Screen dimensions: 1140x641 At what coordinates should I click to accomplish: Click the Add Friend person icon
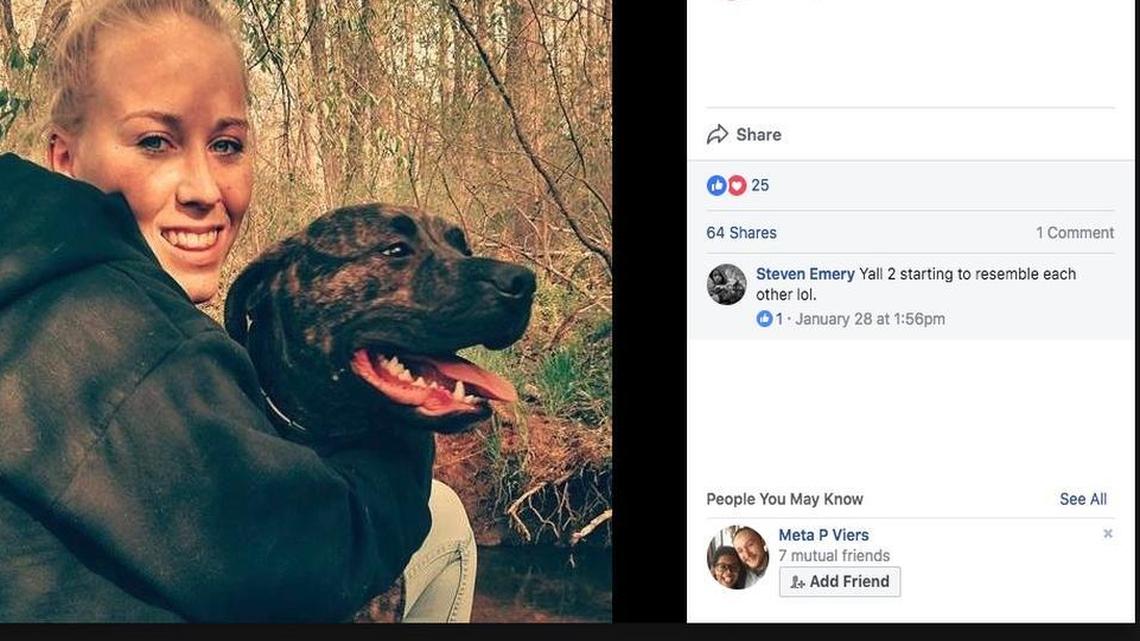pos(797,581)
